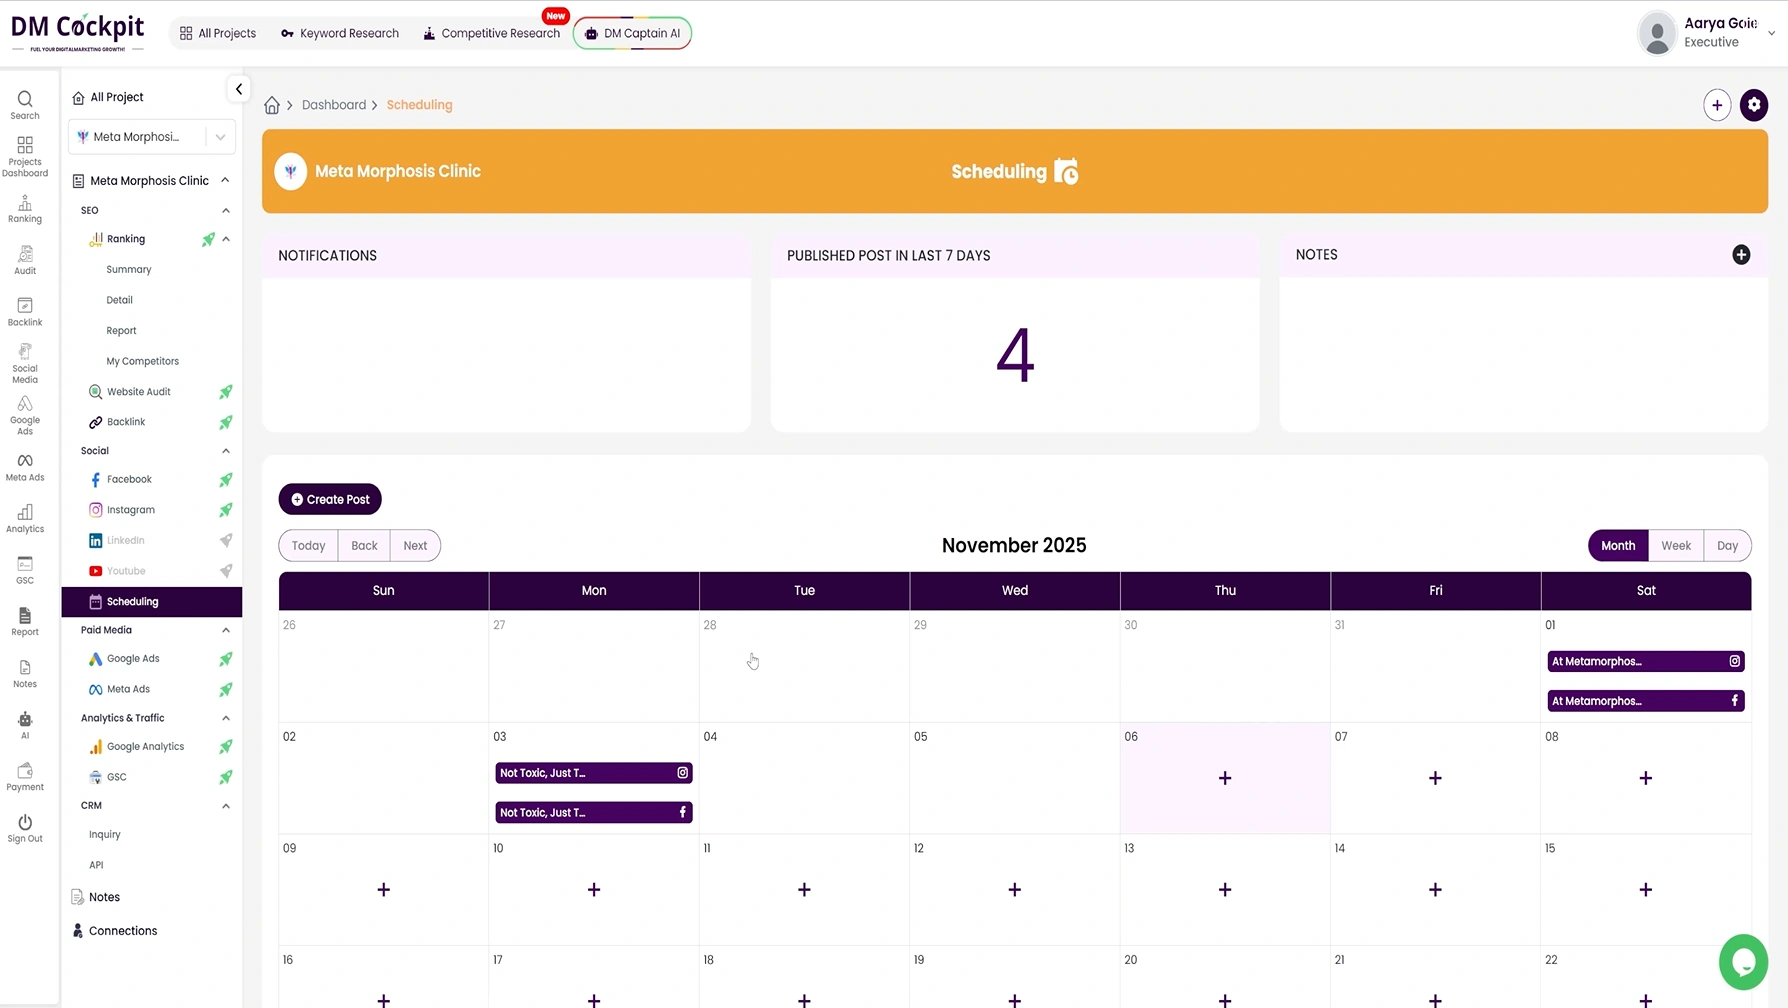Viewport: 1788px width, 1008px height.
Task: Open the Social Media section from the left sidebar
Action: click(24, 362)
